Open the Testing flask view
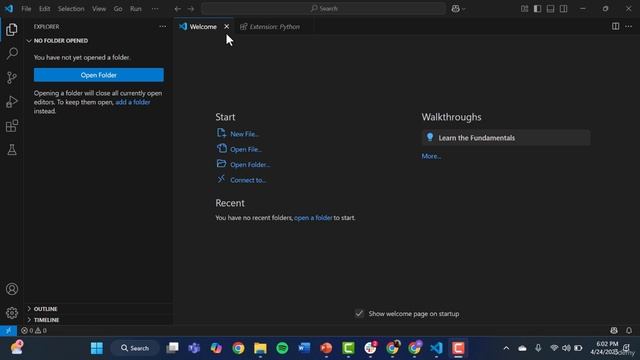640x360 pixels. (x=12, y=150)
